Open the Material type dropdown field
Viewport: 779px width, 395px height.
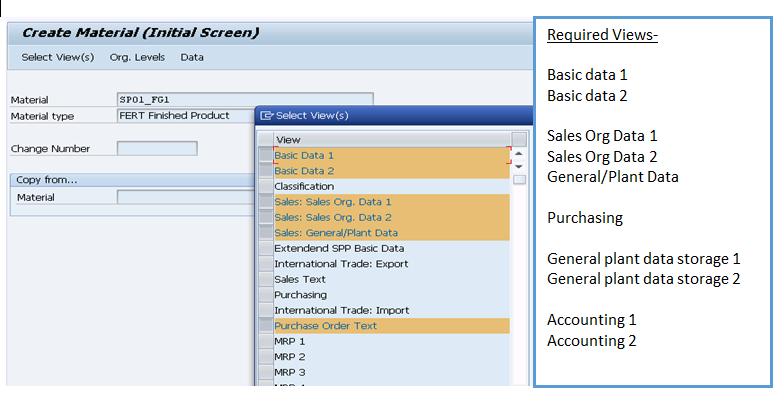pyautogui.click(x=186, y=116)
